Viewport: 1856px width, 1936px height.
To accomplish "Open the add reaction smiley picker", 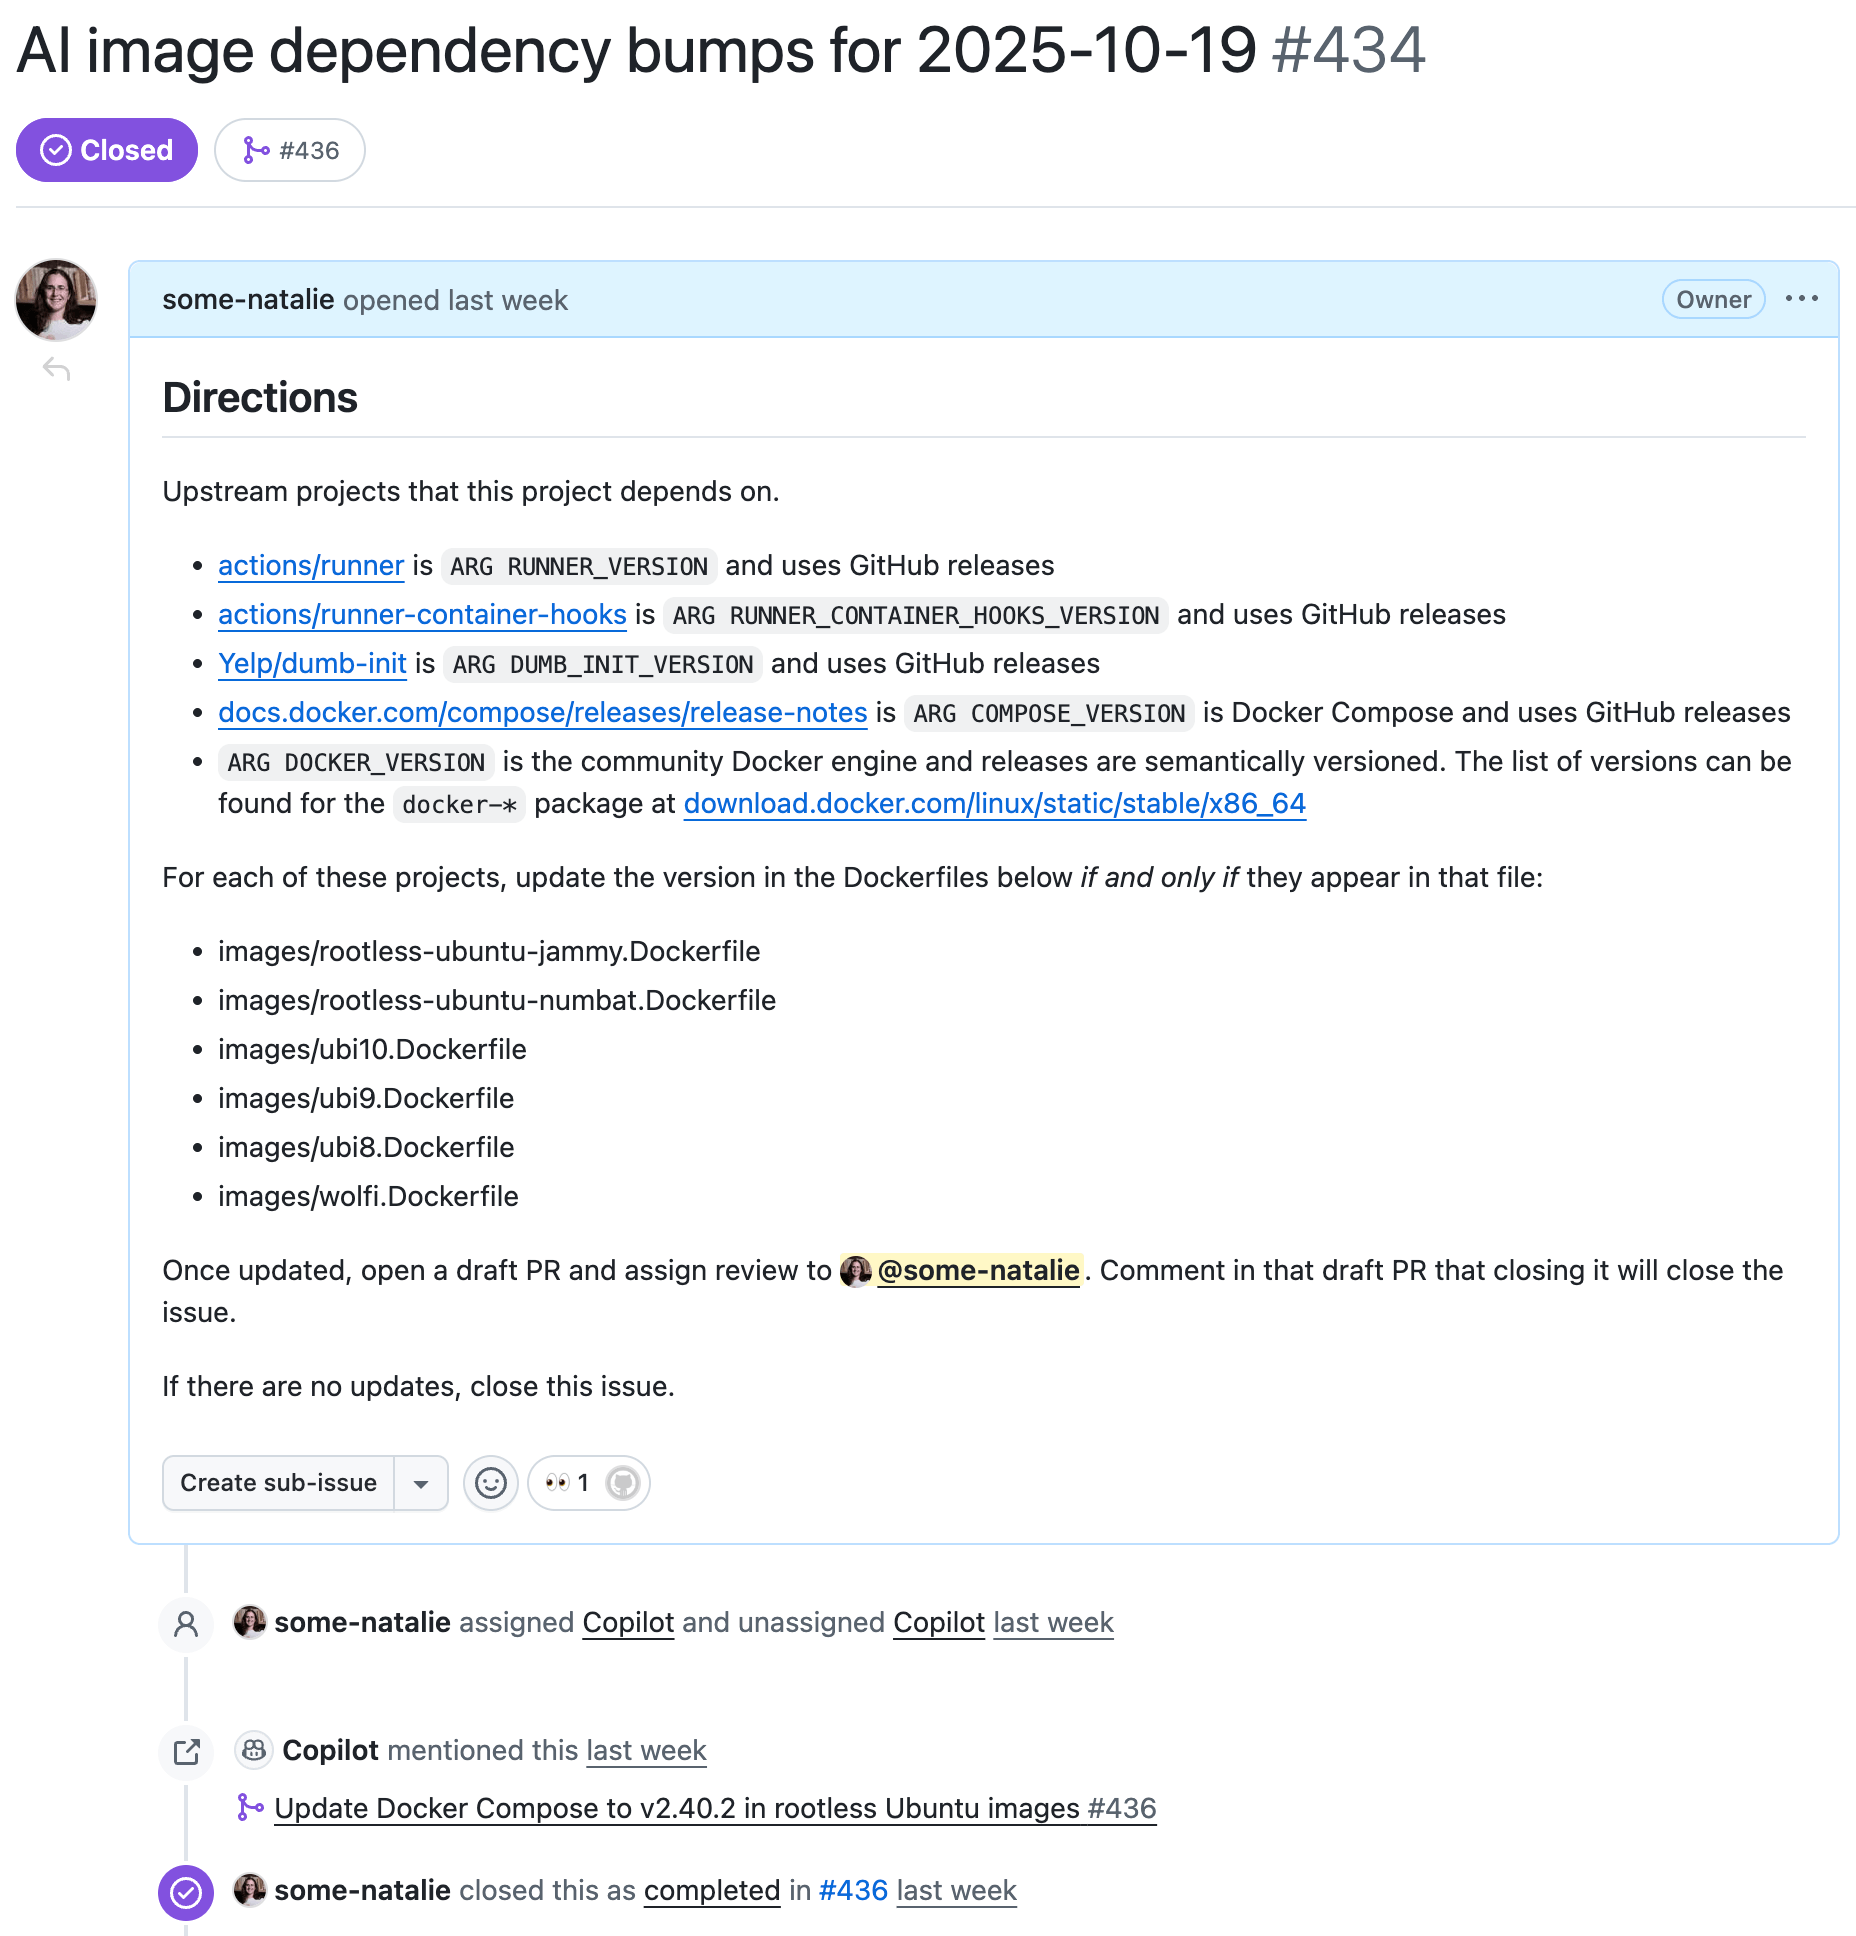I will 490,1483.
